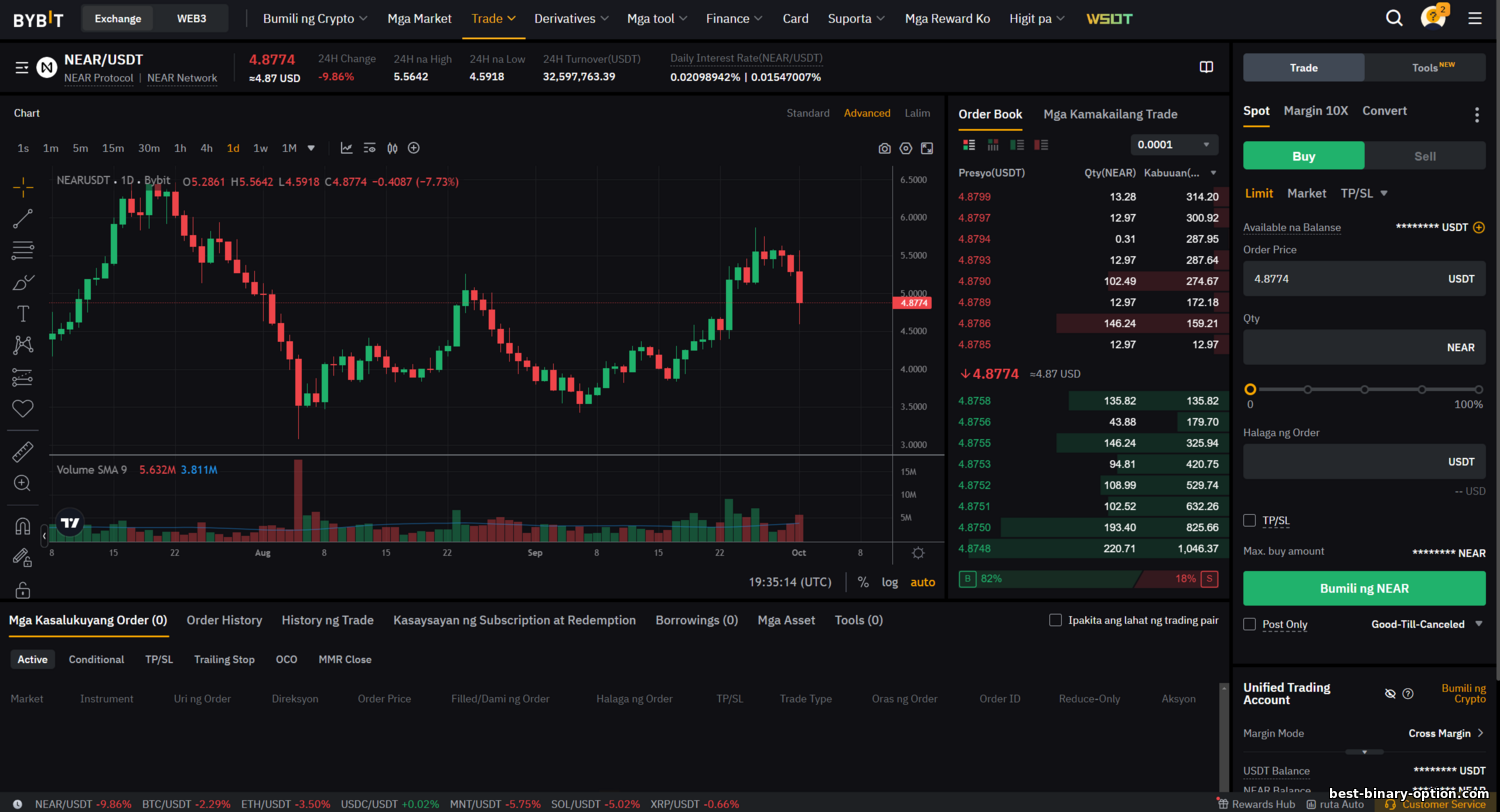Tick the Post Only checkbox
1500x812 pixels.
1249,624
